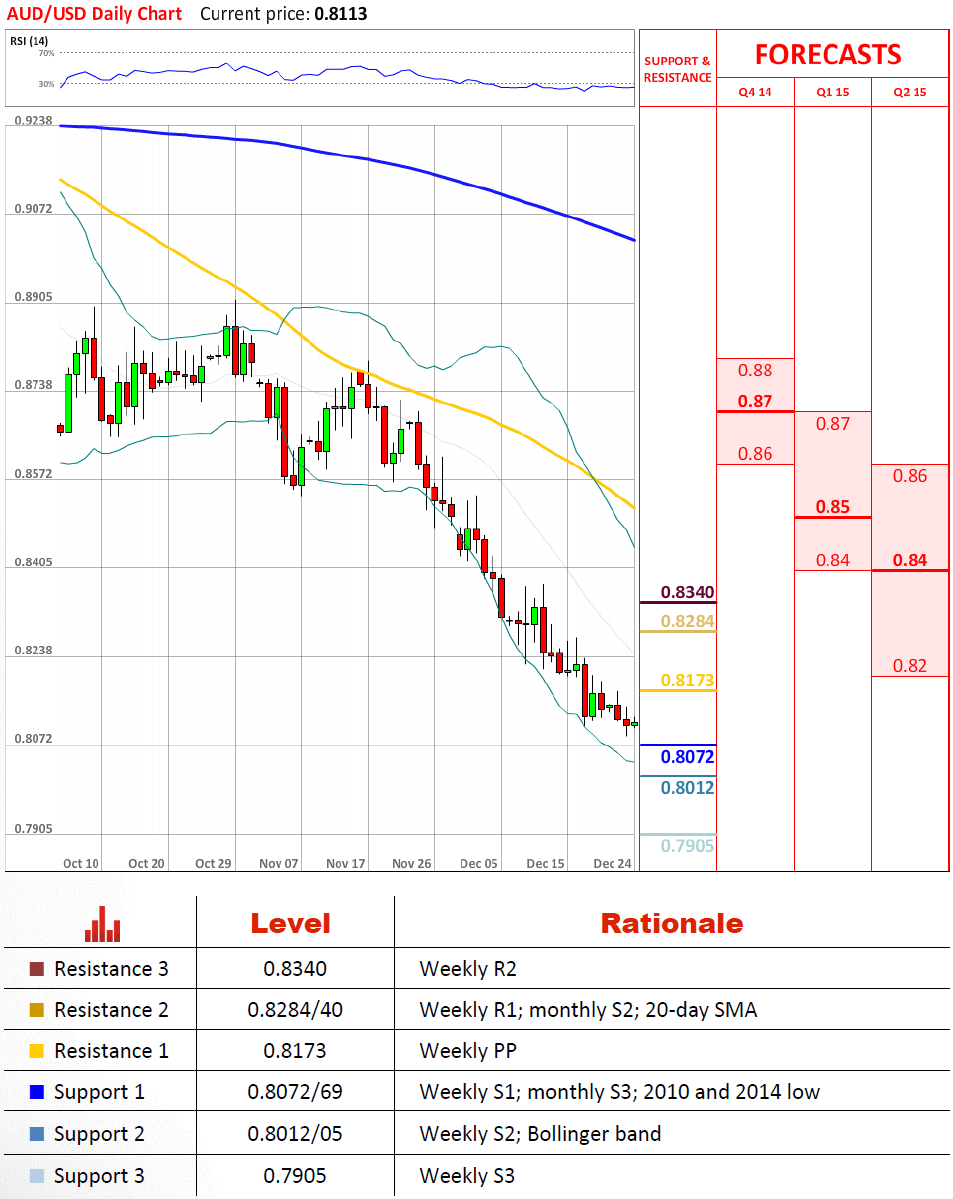The image size is (953, 1199).
Task: Click the SUPPORT & RESISTANCE header
Action: [677, 69]
